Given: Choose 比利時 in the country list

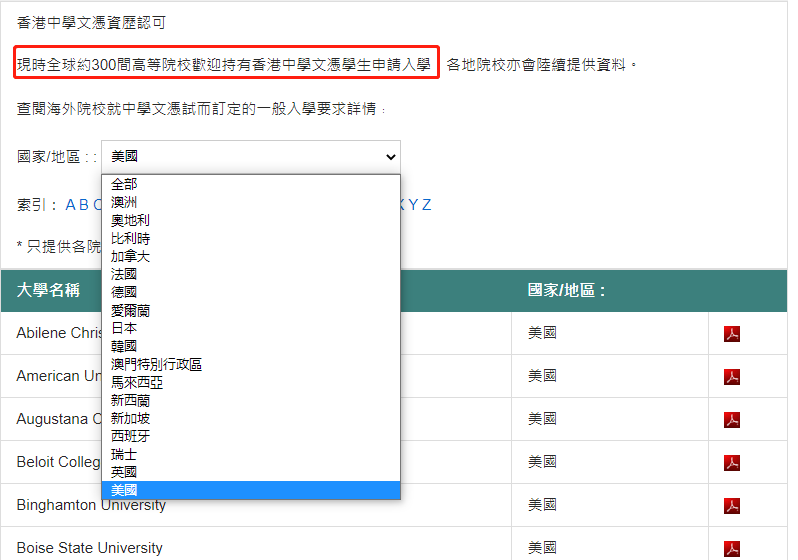Looking at the screenshot, I should tap(251, 238).
